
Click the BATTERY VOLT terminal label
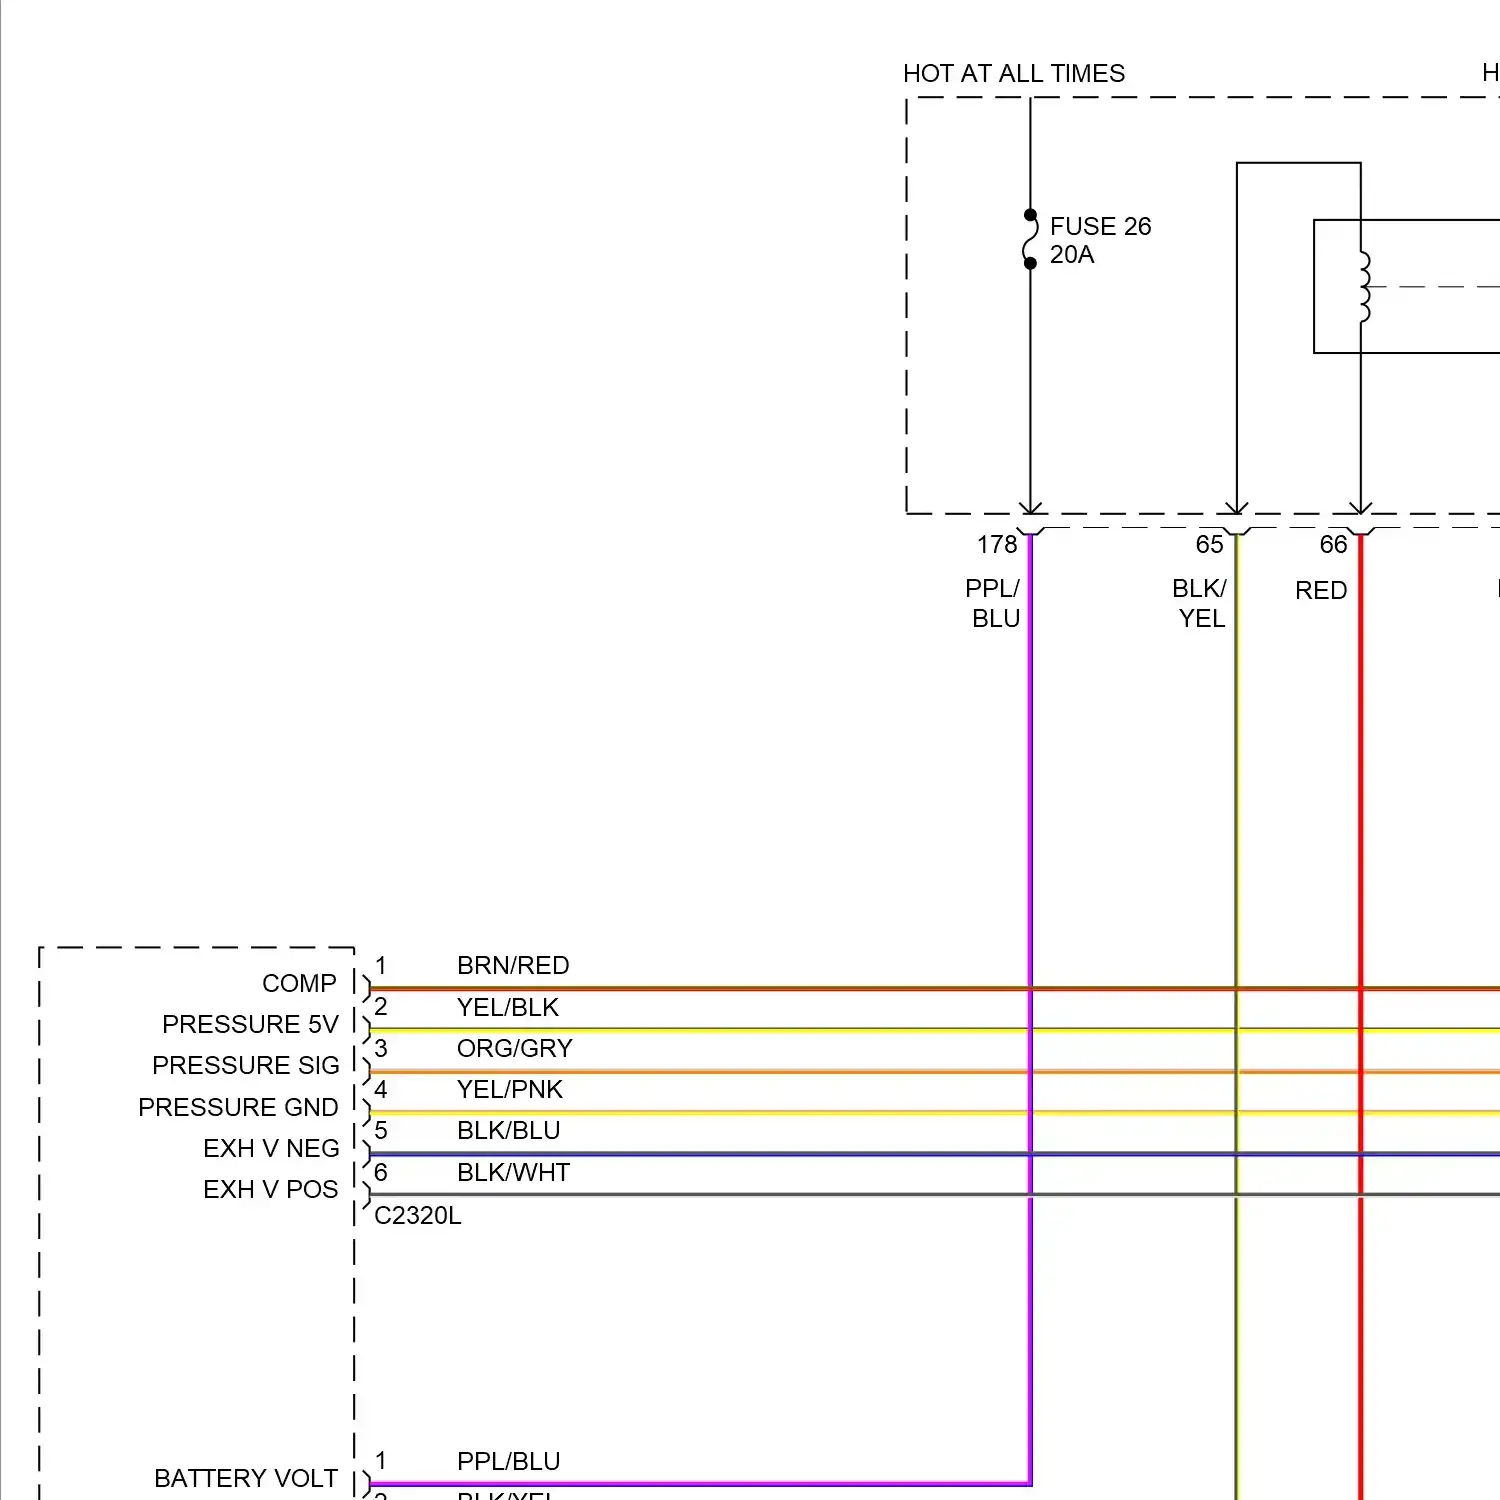(246, 1478)
